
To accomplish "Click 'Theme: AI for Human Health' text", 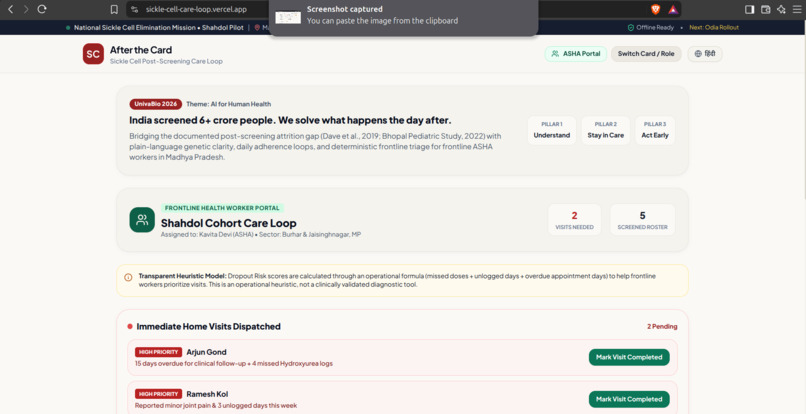I will (228, 104).
